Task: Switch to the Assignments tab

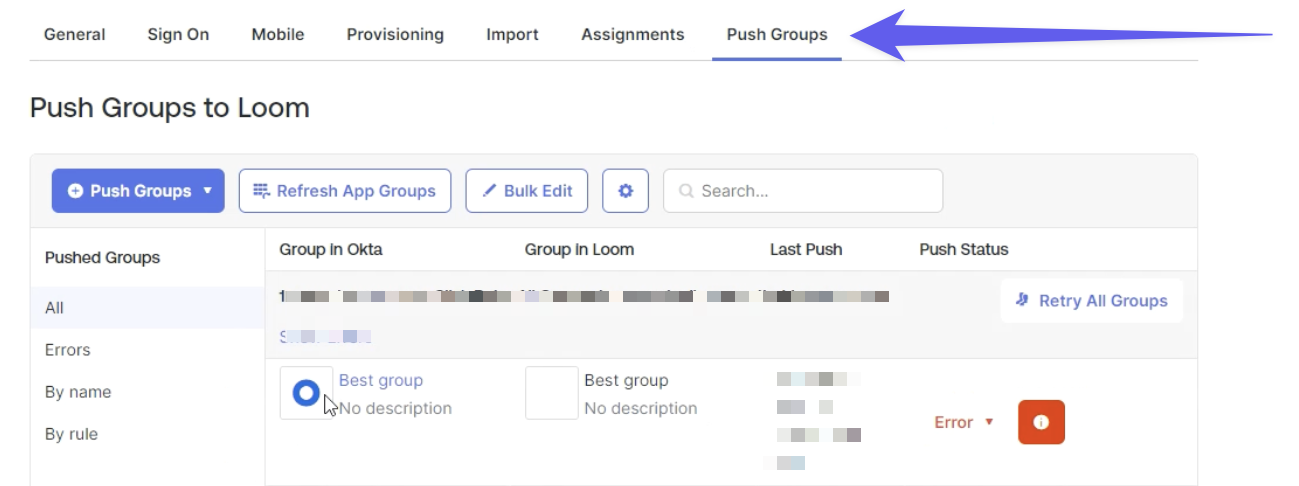Action: (633, 34)
